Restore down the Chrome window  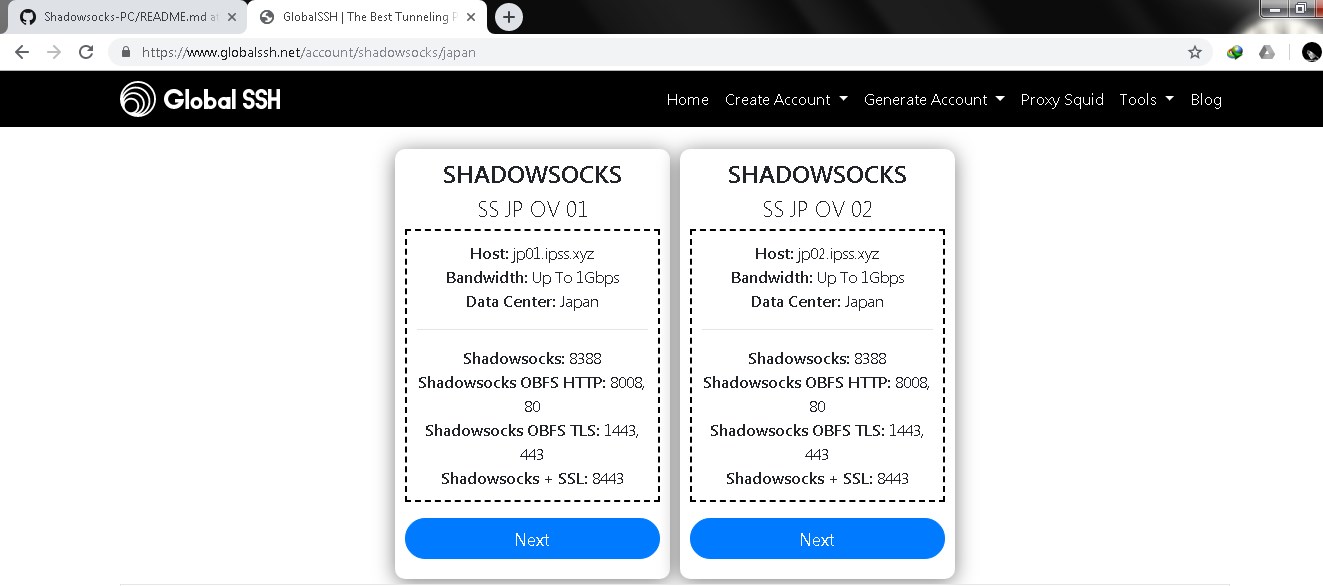pyautogui.click(x=1300, y=8)
